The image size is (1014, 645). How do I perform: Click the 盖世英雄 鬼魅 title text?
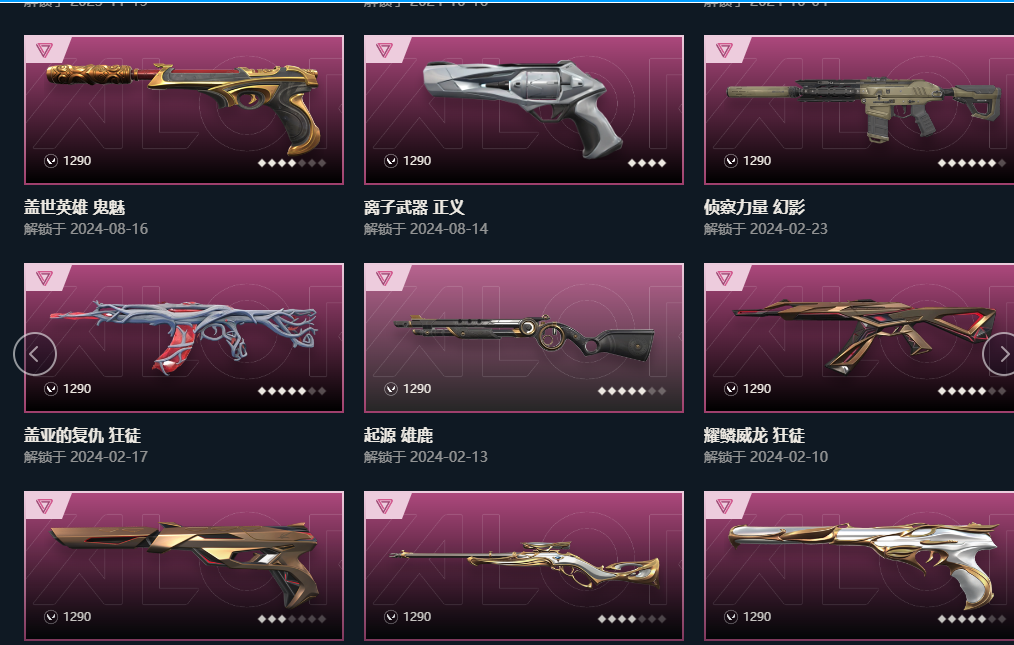click(74, 208)
